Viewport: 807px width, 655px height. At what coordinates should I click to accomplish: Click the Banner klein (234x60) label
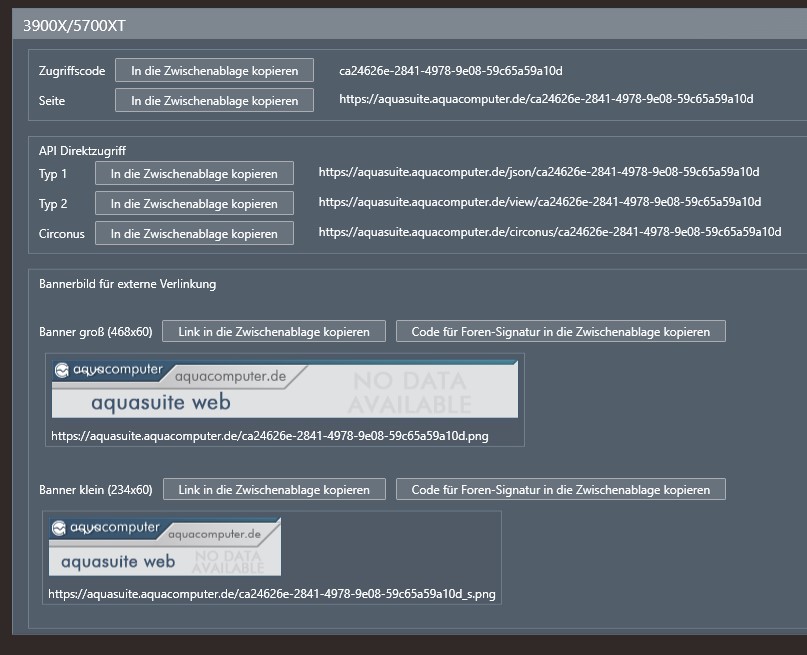pos(96,490)
